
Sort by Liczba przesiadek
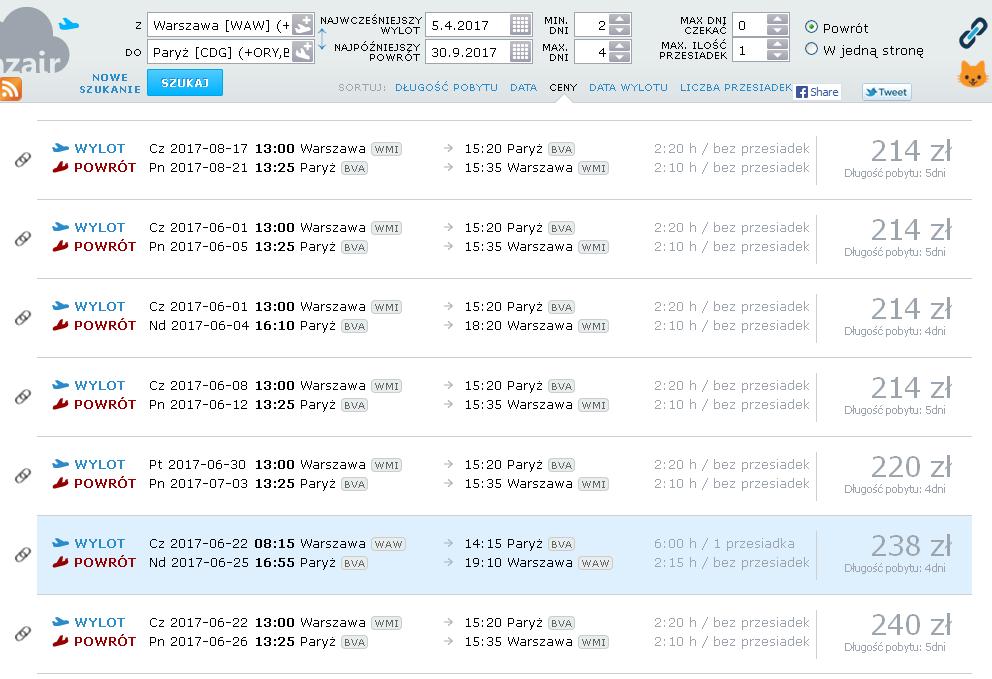click(x=736, y=87)
